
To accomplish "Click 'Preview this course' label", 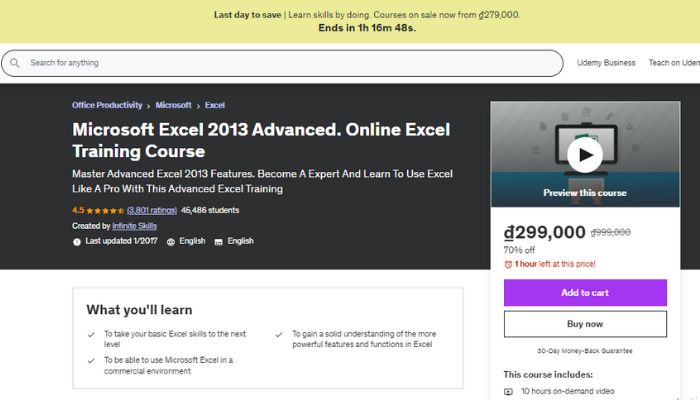I will (x=585, y=193).
